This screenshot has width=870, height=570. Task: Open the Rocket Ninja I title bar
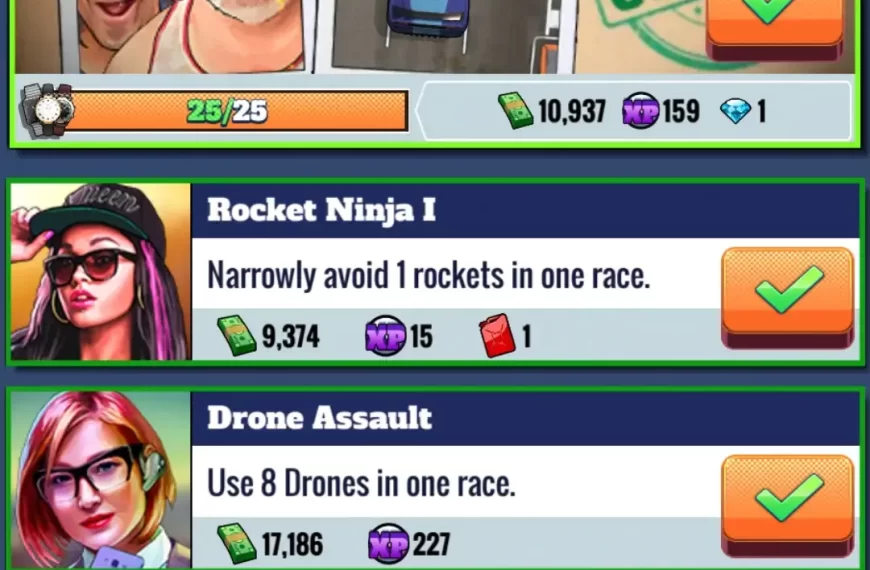coord(525,211)
